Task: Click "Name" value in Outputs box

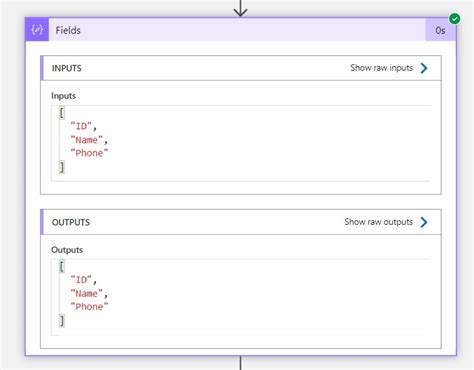Action: (86, 294)
